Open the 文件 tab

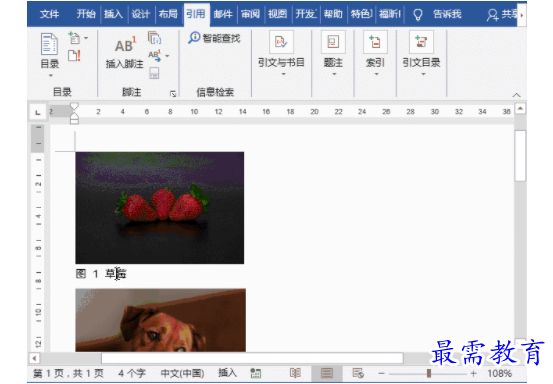(x=49, y=14)
